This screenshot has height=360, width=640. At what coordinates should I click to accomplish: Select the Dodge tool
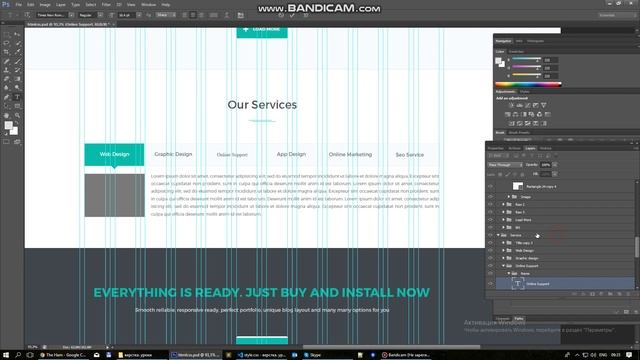[17, 88]
